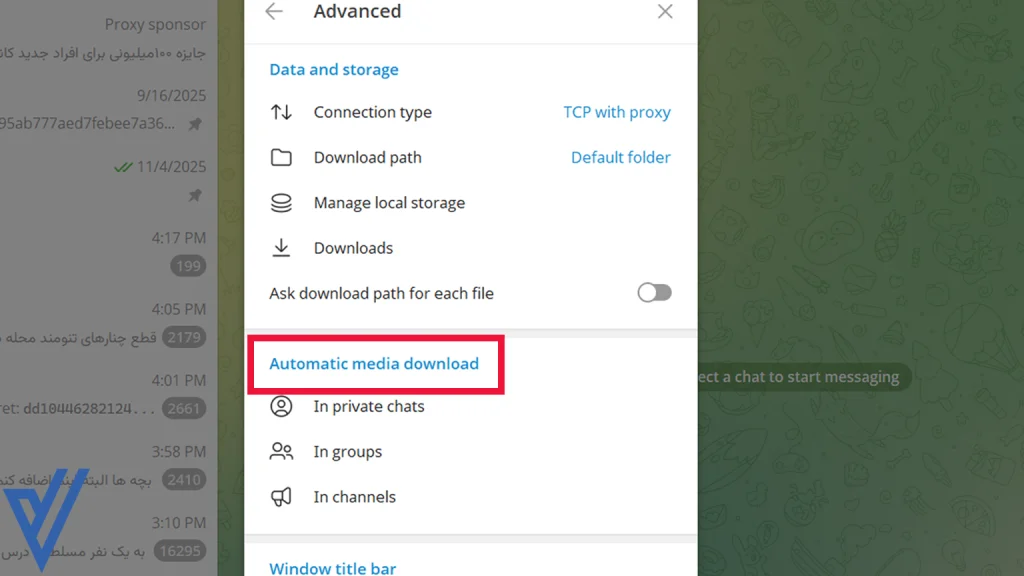Open In channels download settings
This screenshot has width=1024, height=576.
coord(471,497)
